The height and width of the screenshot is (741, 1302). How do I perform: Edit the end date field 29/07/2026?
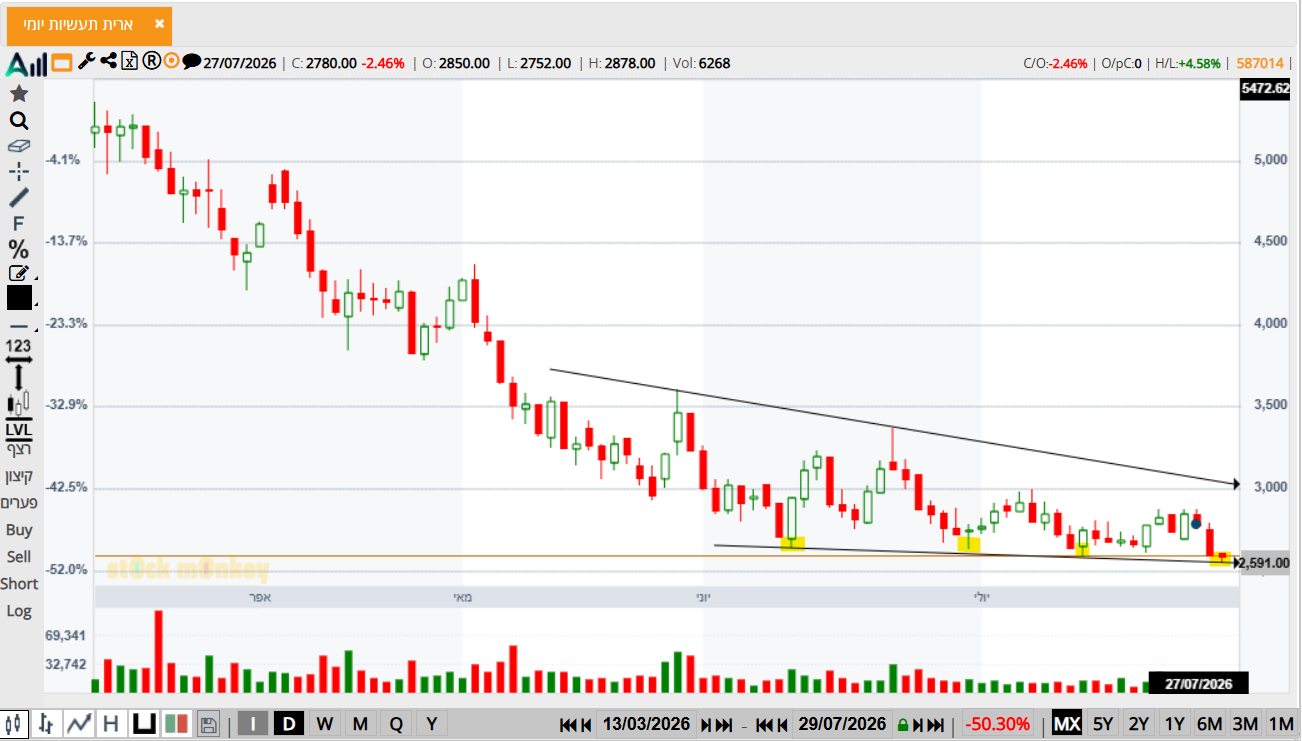tap(842, 724)
